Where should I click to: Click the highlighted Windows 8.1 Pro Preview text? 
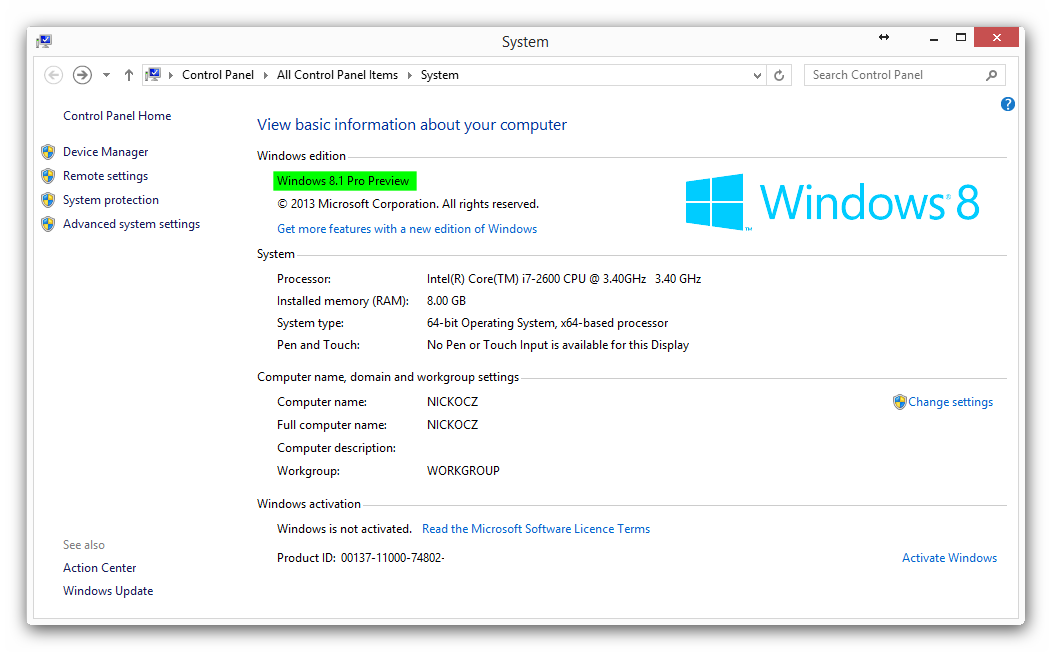pyautogui.click(x=345, y=181)
